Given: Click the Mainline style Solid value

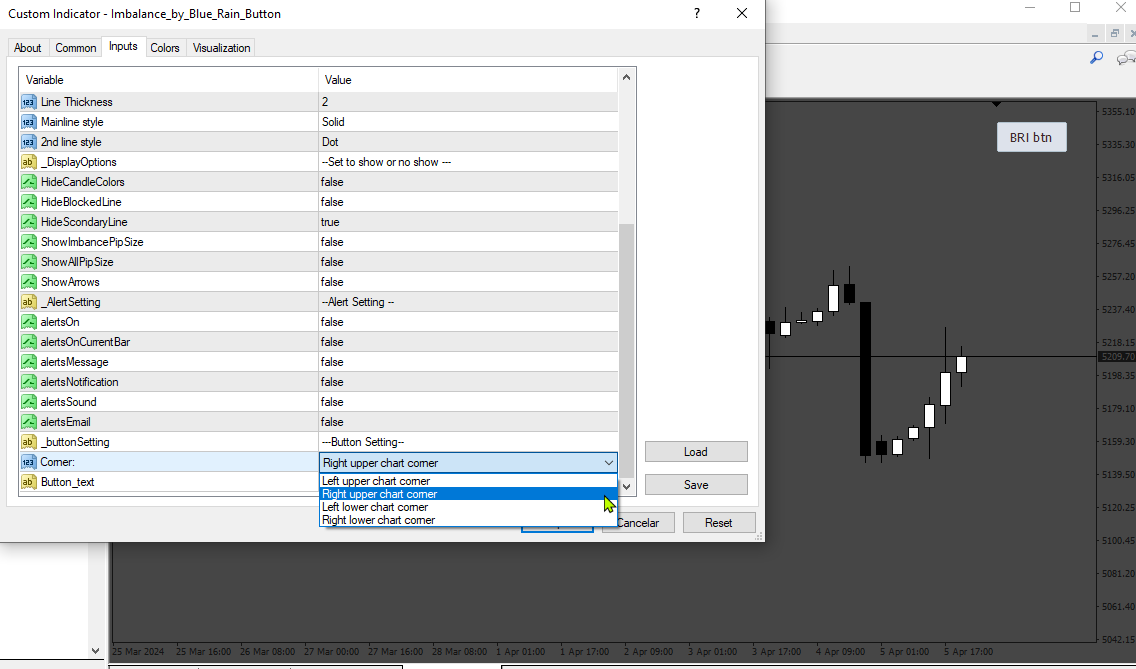Looking at the screenshot, I should [x=333, y=122].
